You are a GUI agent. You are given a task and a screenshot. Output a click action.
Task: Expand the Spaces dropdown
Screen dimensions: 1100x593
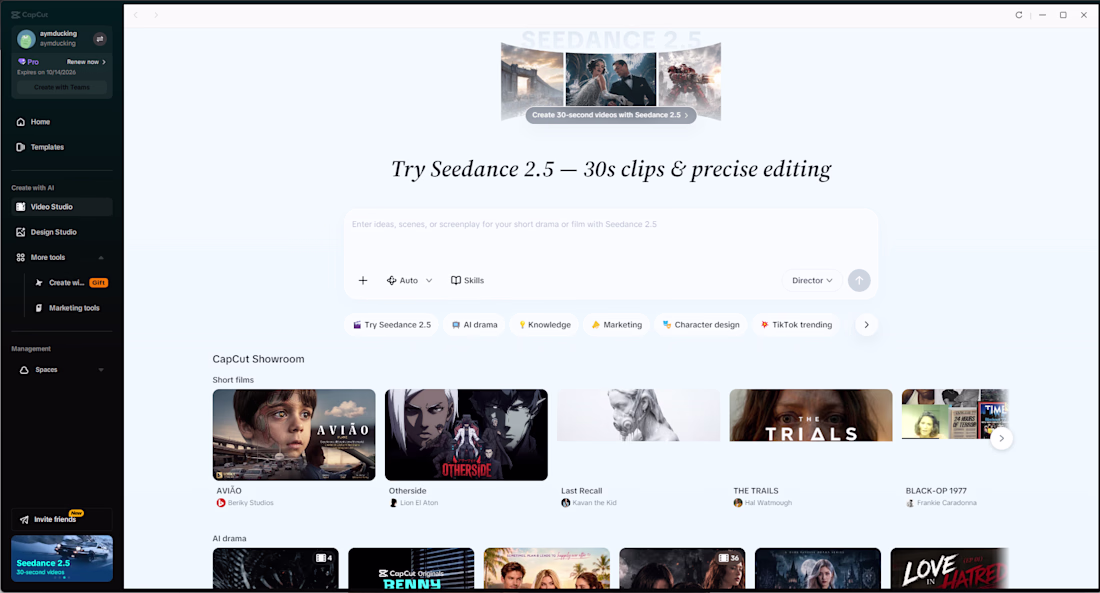(x=101, y=370)
